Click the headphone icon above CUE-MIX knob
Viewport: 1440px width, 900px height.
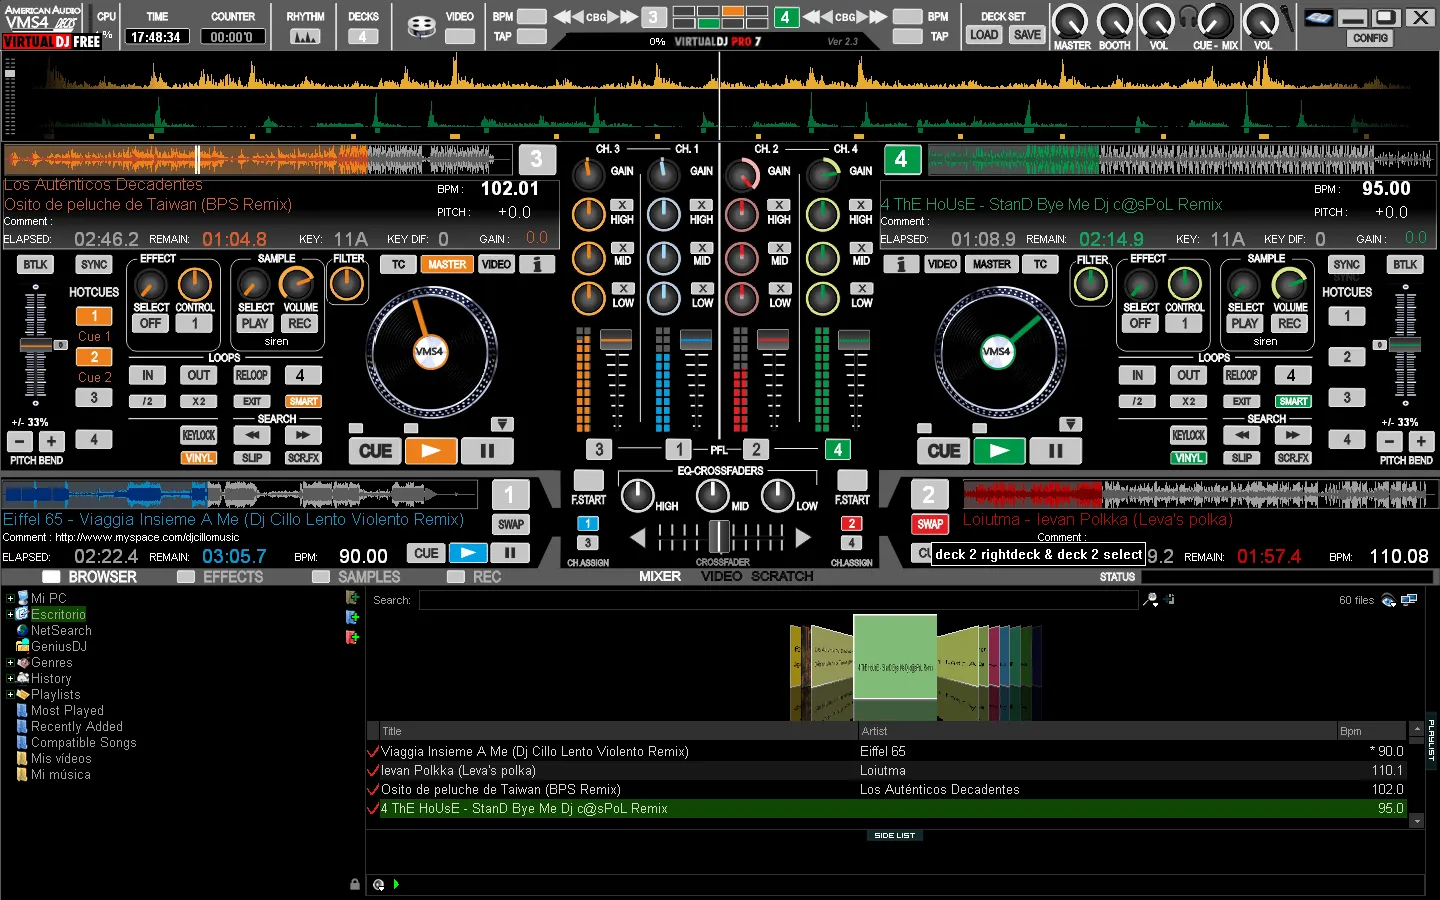pyautogui.click(x=1187, y=15)
